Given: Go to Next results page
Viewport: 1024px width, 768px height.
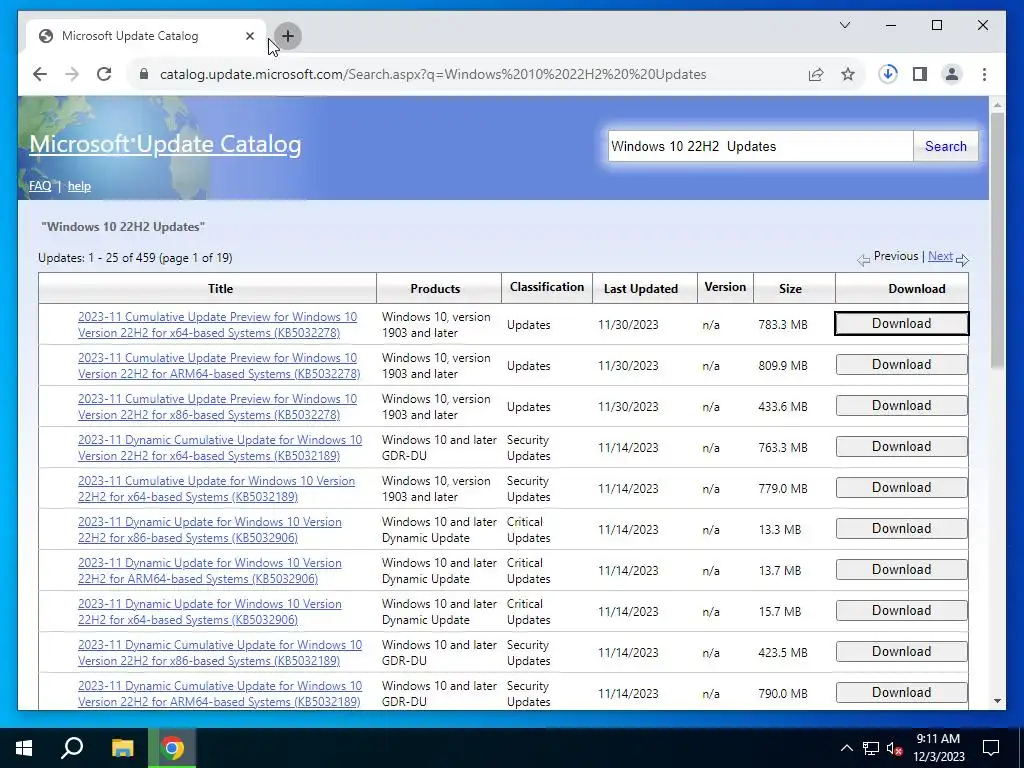Looking at the screenshot, I should point(940,256).
